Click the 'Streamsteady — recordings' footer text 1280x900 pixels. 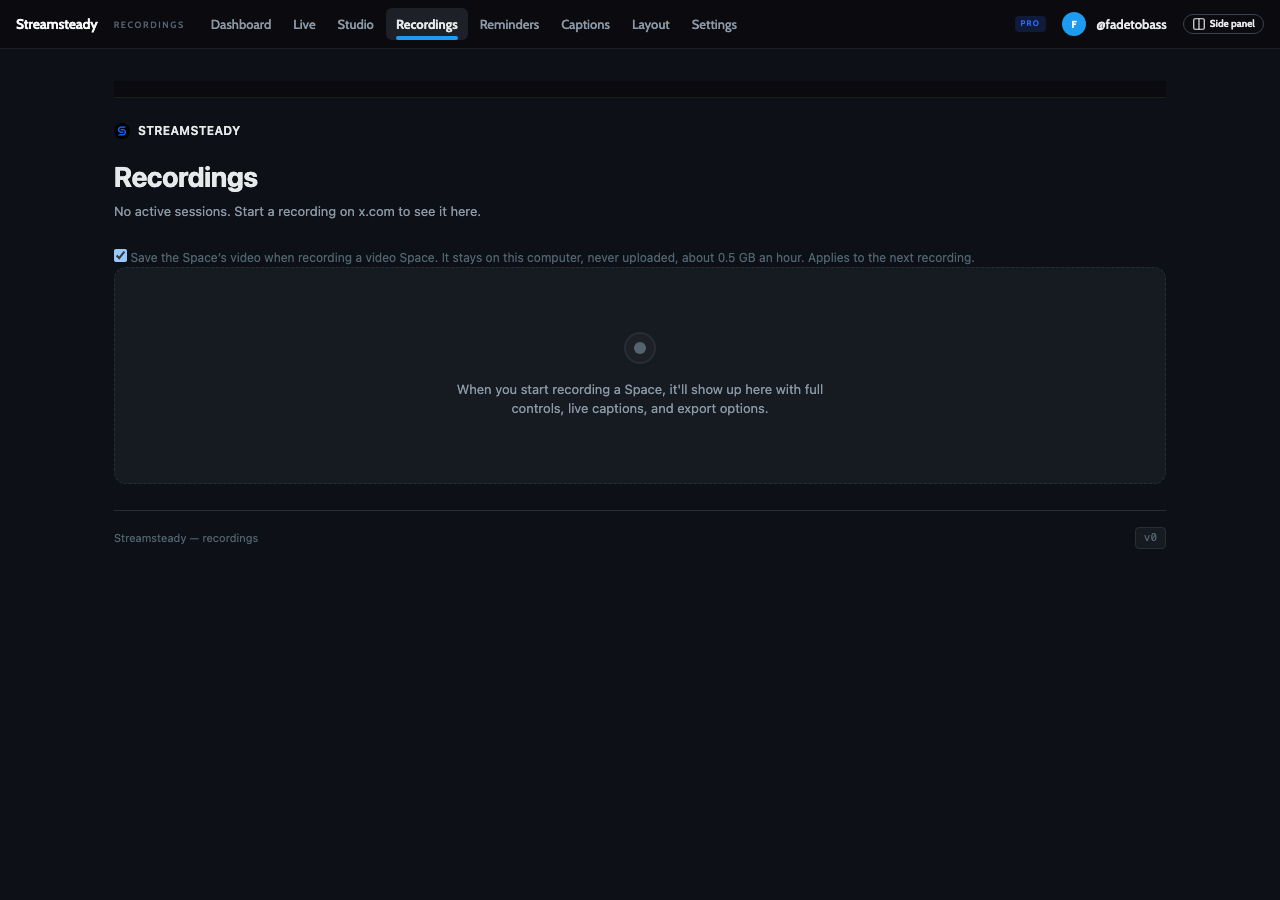click(186, 538)
